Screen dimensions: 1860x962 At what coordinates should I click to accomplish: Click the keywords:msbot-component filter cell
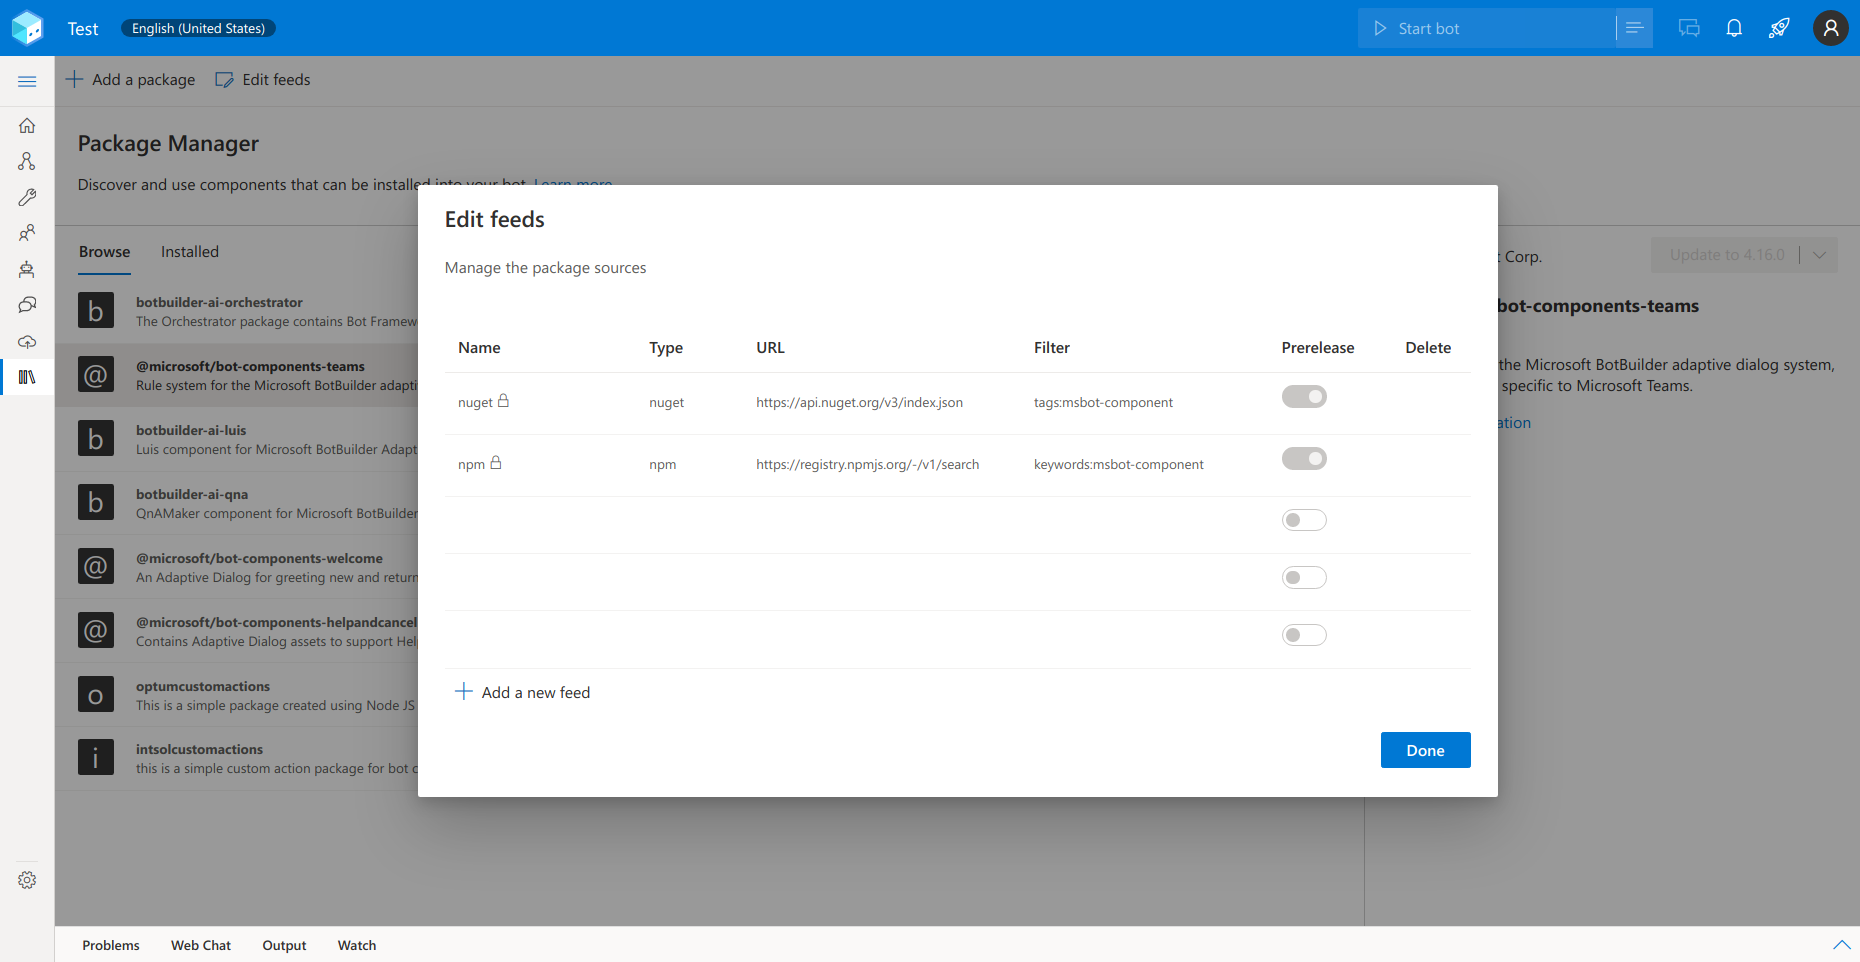(1118, 464)
